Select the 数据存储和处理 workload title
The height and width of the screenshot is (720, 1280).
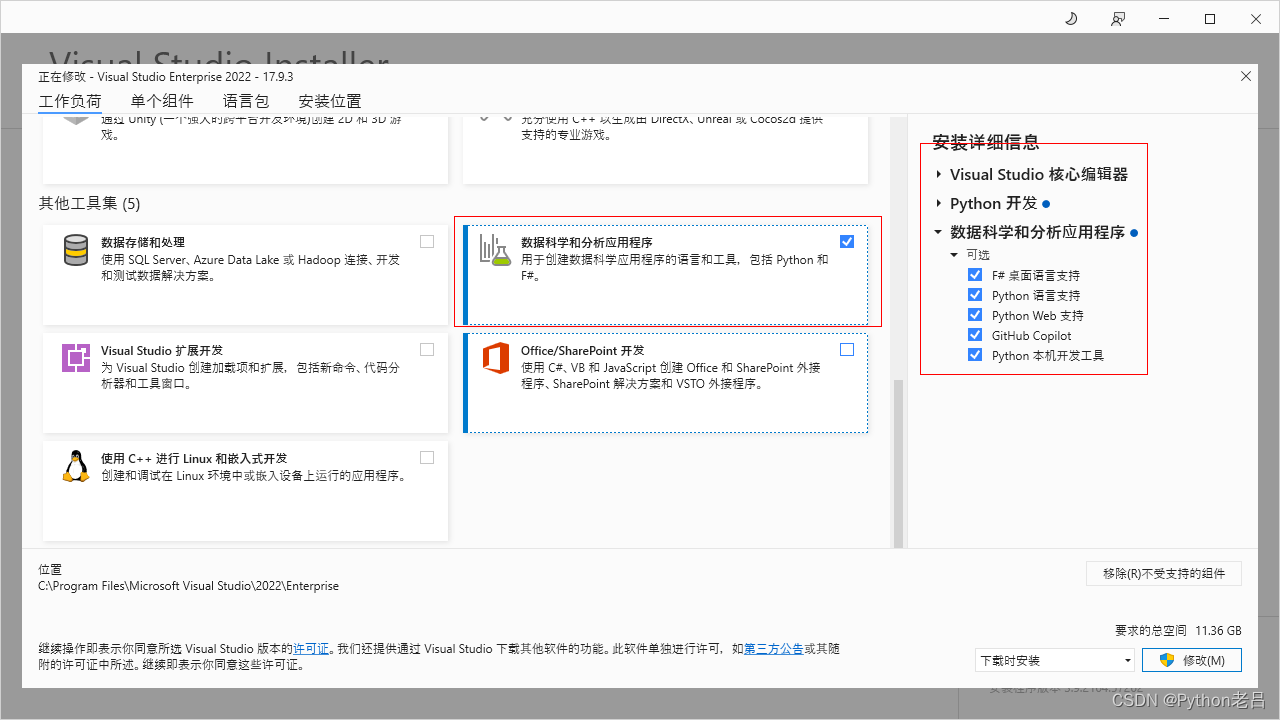pyautogui.click(x=143, y=242)
